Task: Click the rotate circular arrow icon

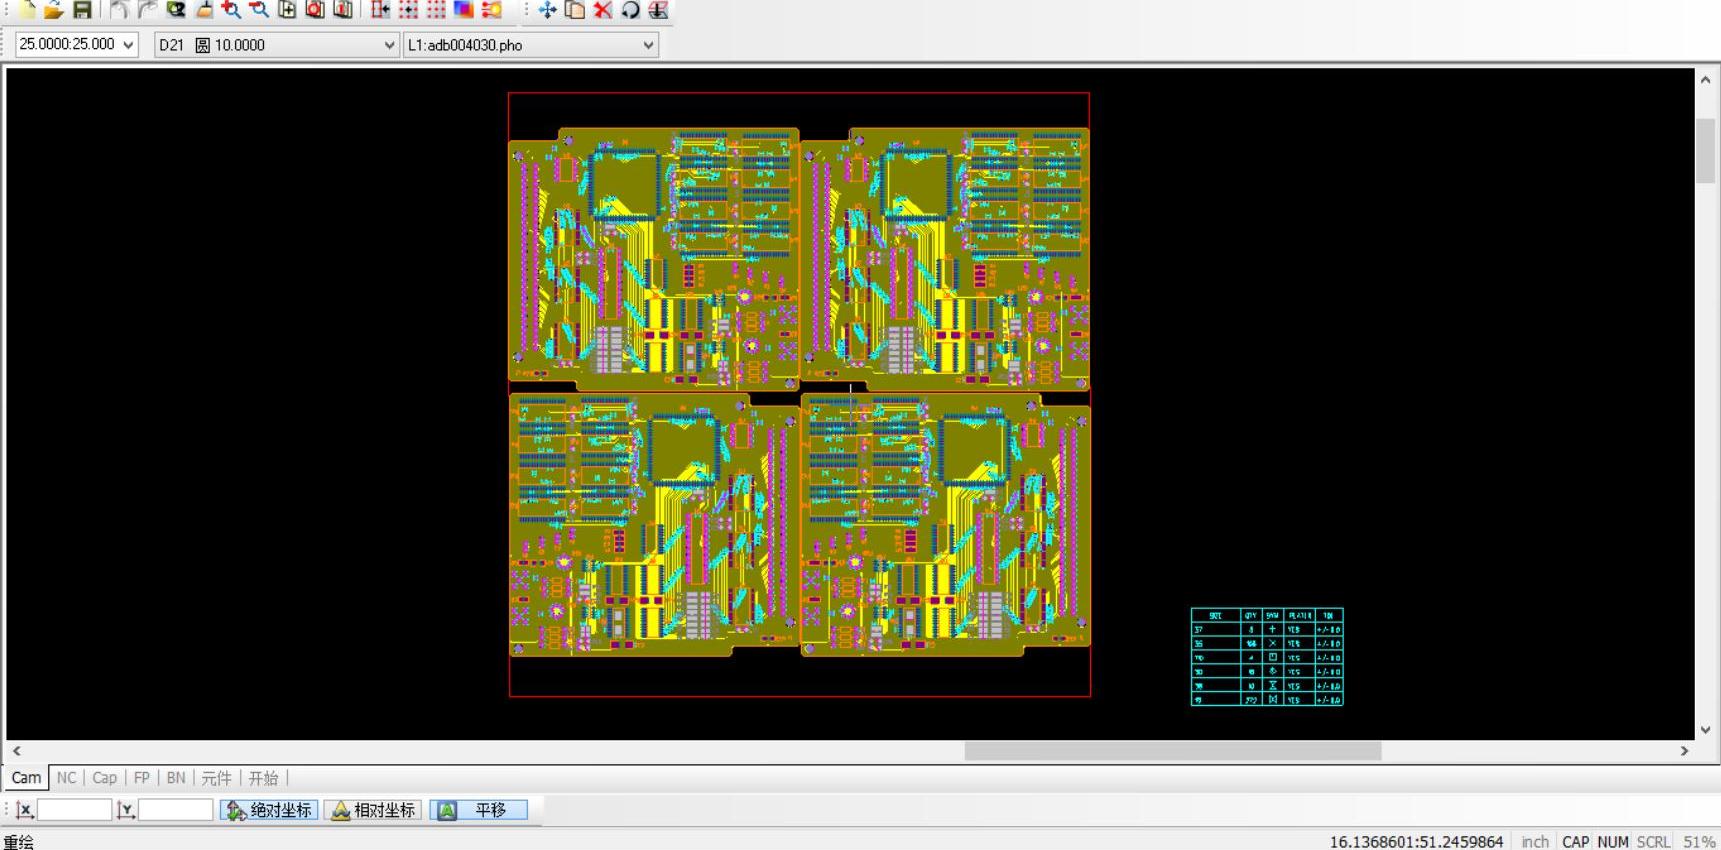Action: click(630, 10)
